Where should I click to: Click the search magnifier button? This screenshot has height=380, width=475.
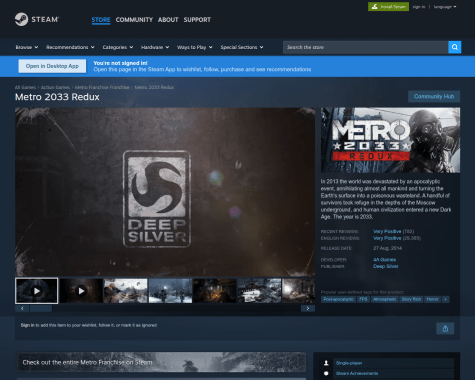coord(455,47)
